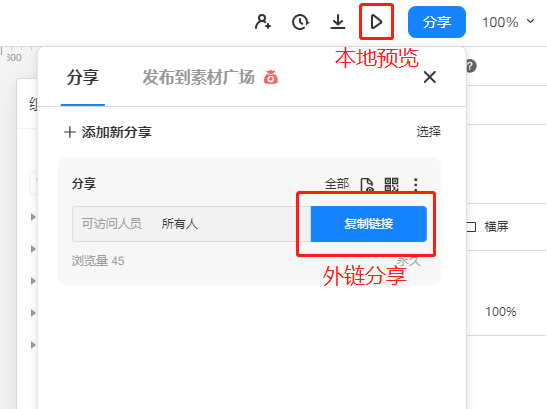Click the 选择 link
The image size is (547, 409).
pyautogui.click(x=428, y=132)
